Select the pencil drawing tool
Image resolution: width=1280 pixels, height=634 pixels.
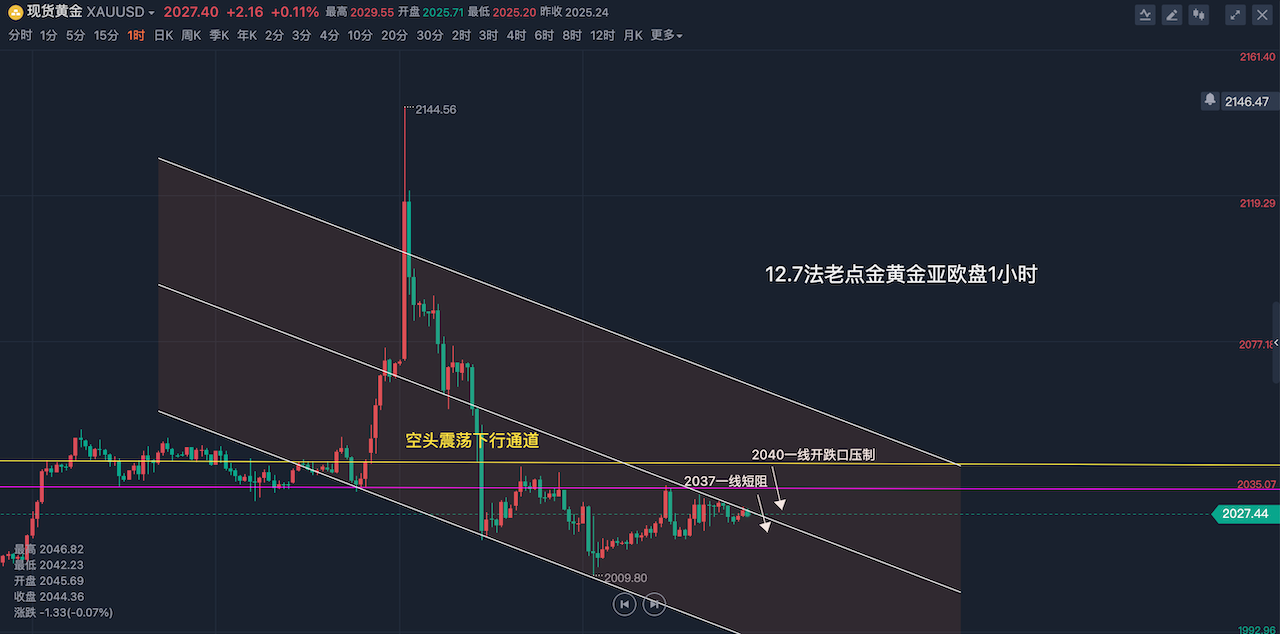click(1172, 15)
